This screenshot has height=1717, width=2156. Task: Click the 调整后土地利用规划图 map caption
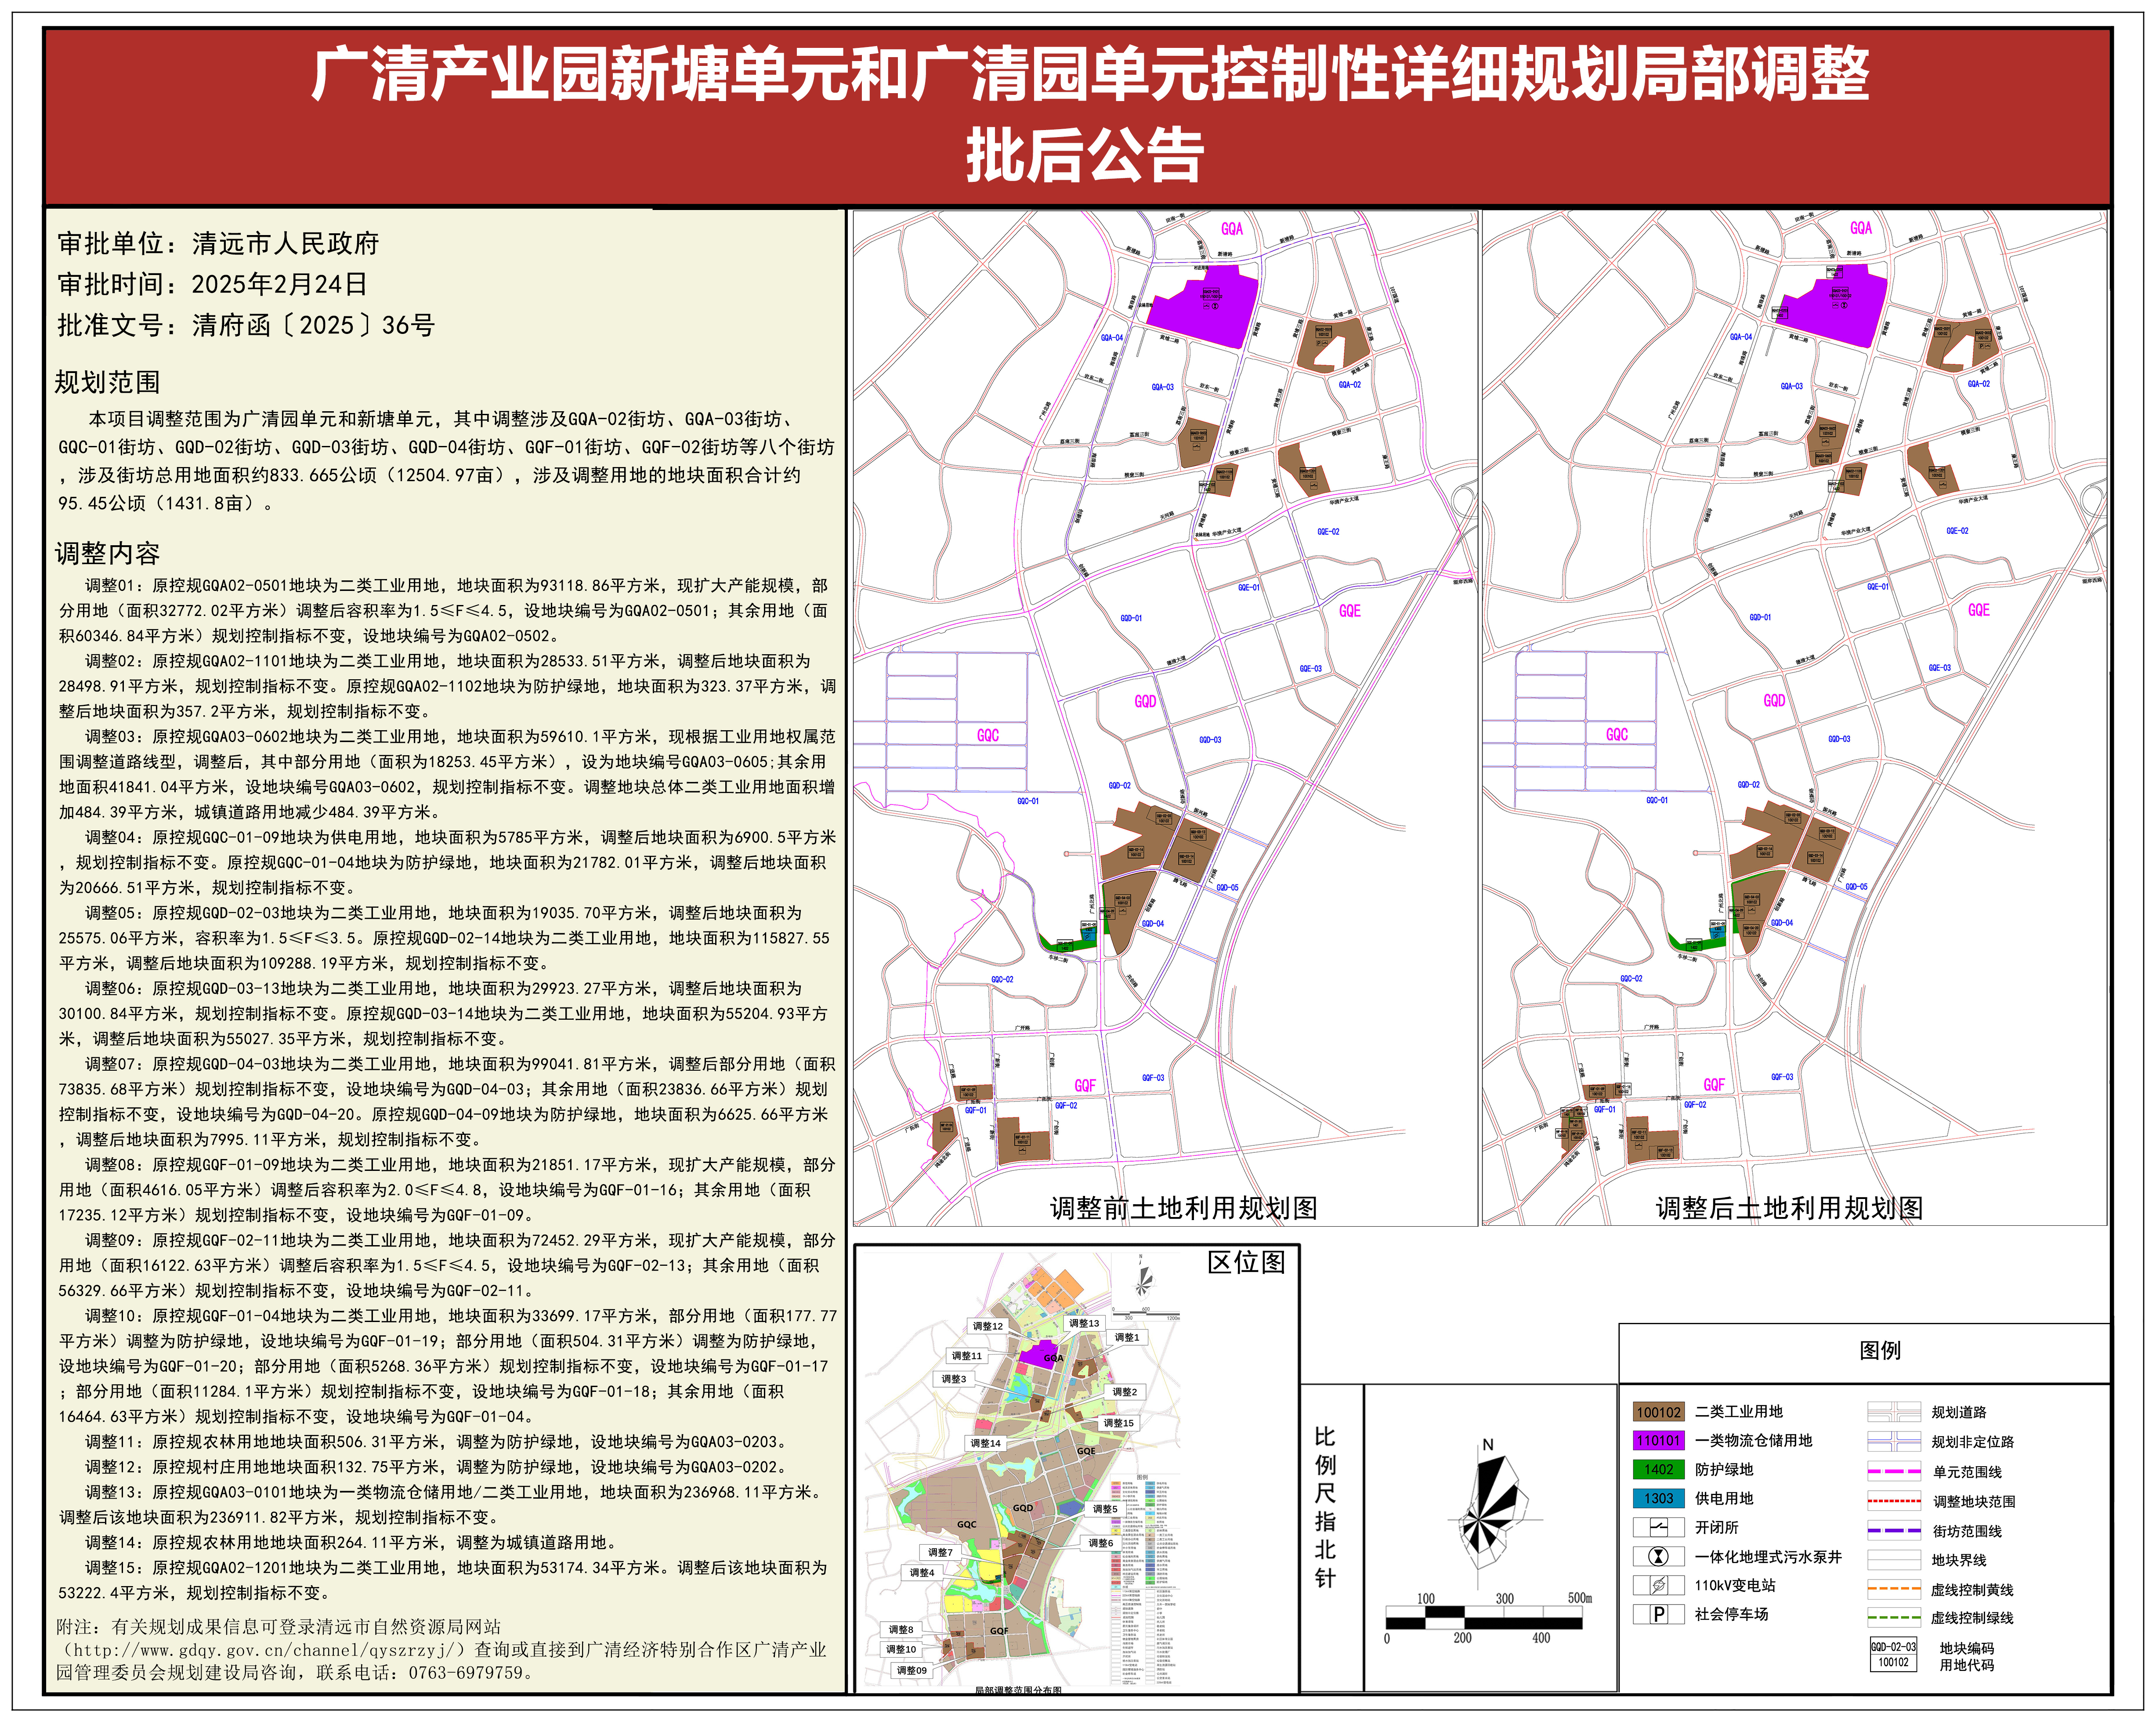coord(1789,1208)
